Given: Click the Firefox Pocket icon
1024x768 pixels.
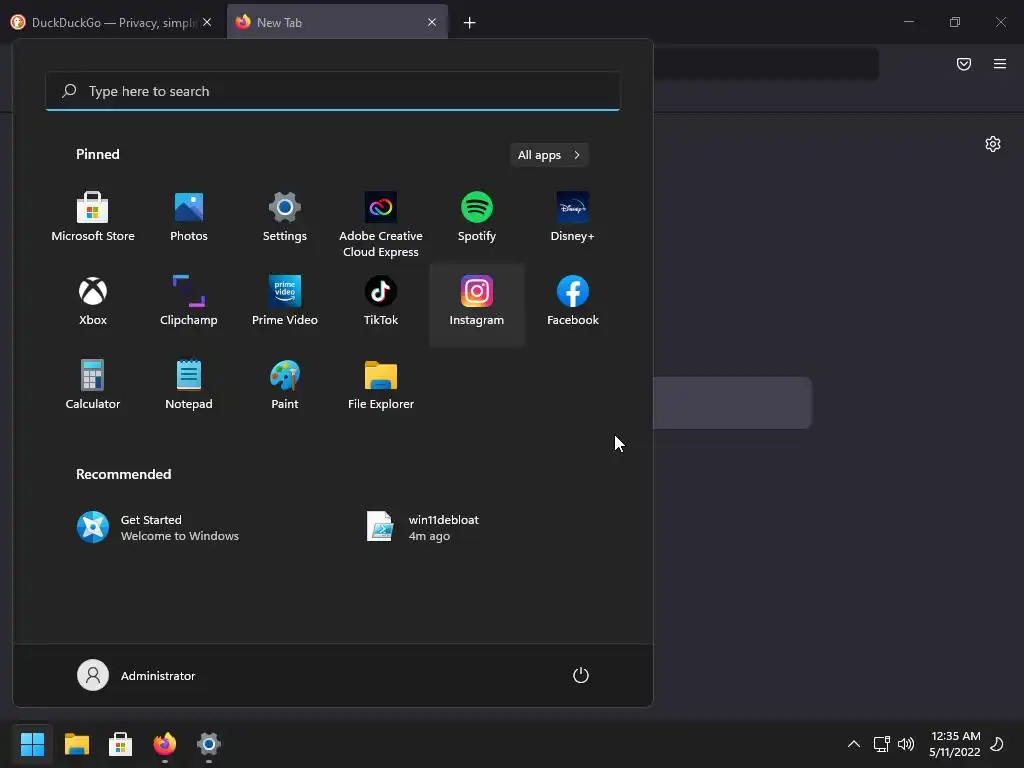Looking at the screenshot, I should [x=964, y=64].
